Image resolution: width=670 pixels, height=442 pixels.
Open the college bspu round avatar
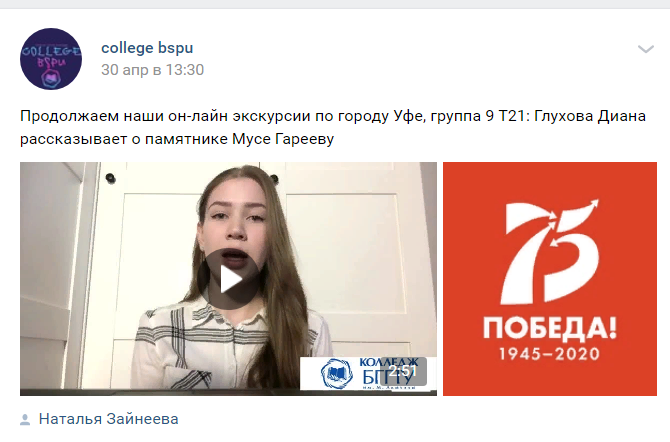click(51, 59)
